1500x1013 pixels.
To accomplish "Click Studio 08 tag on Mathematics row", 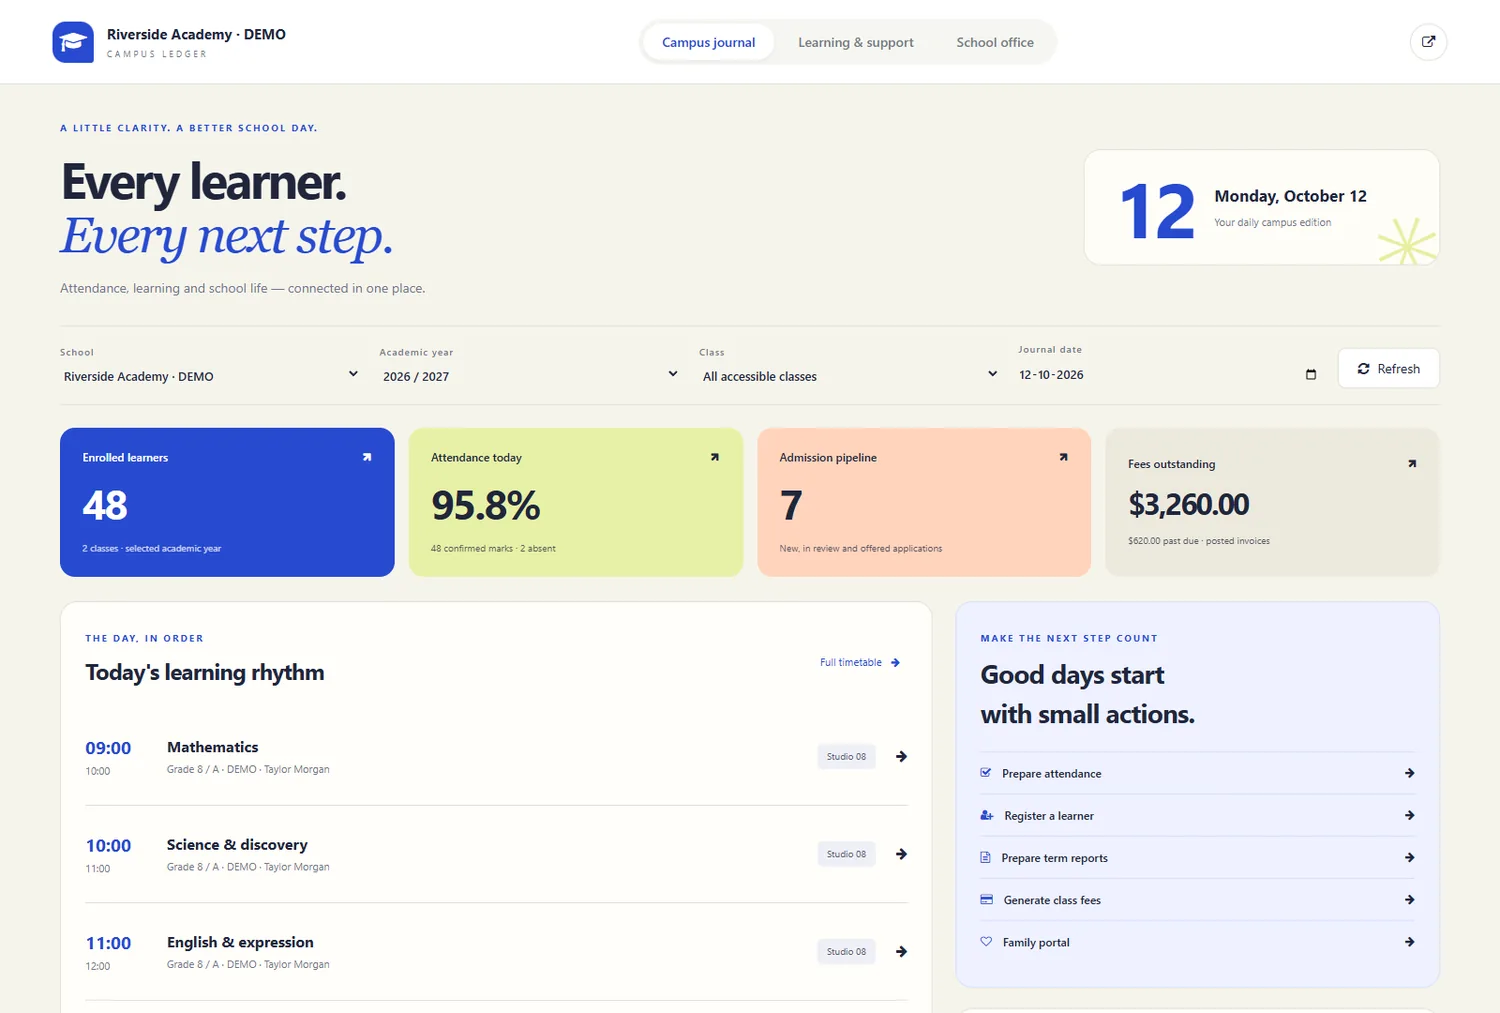I will click(x=846, y=756).
